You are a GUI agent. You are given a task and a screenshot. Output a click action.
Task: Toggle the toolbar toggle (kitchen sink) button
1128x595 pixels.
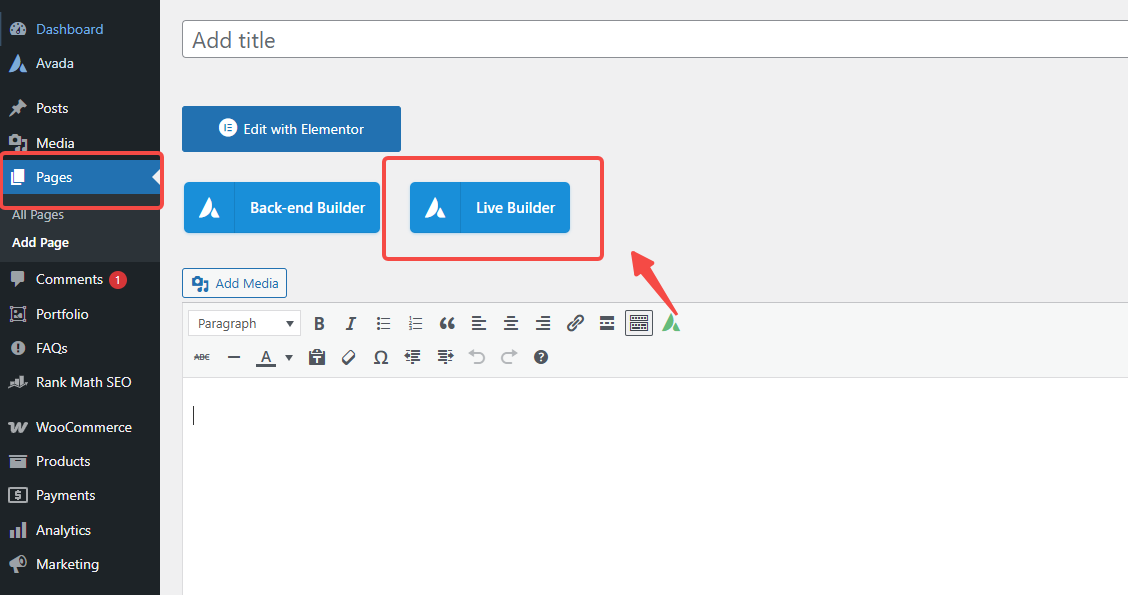point(639,323)
